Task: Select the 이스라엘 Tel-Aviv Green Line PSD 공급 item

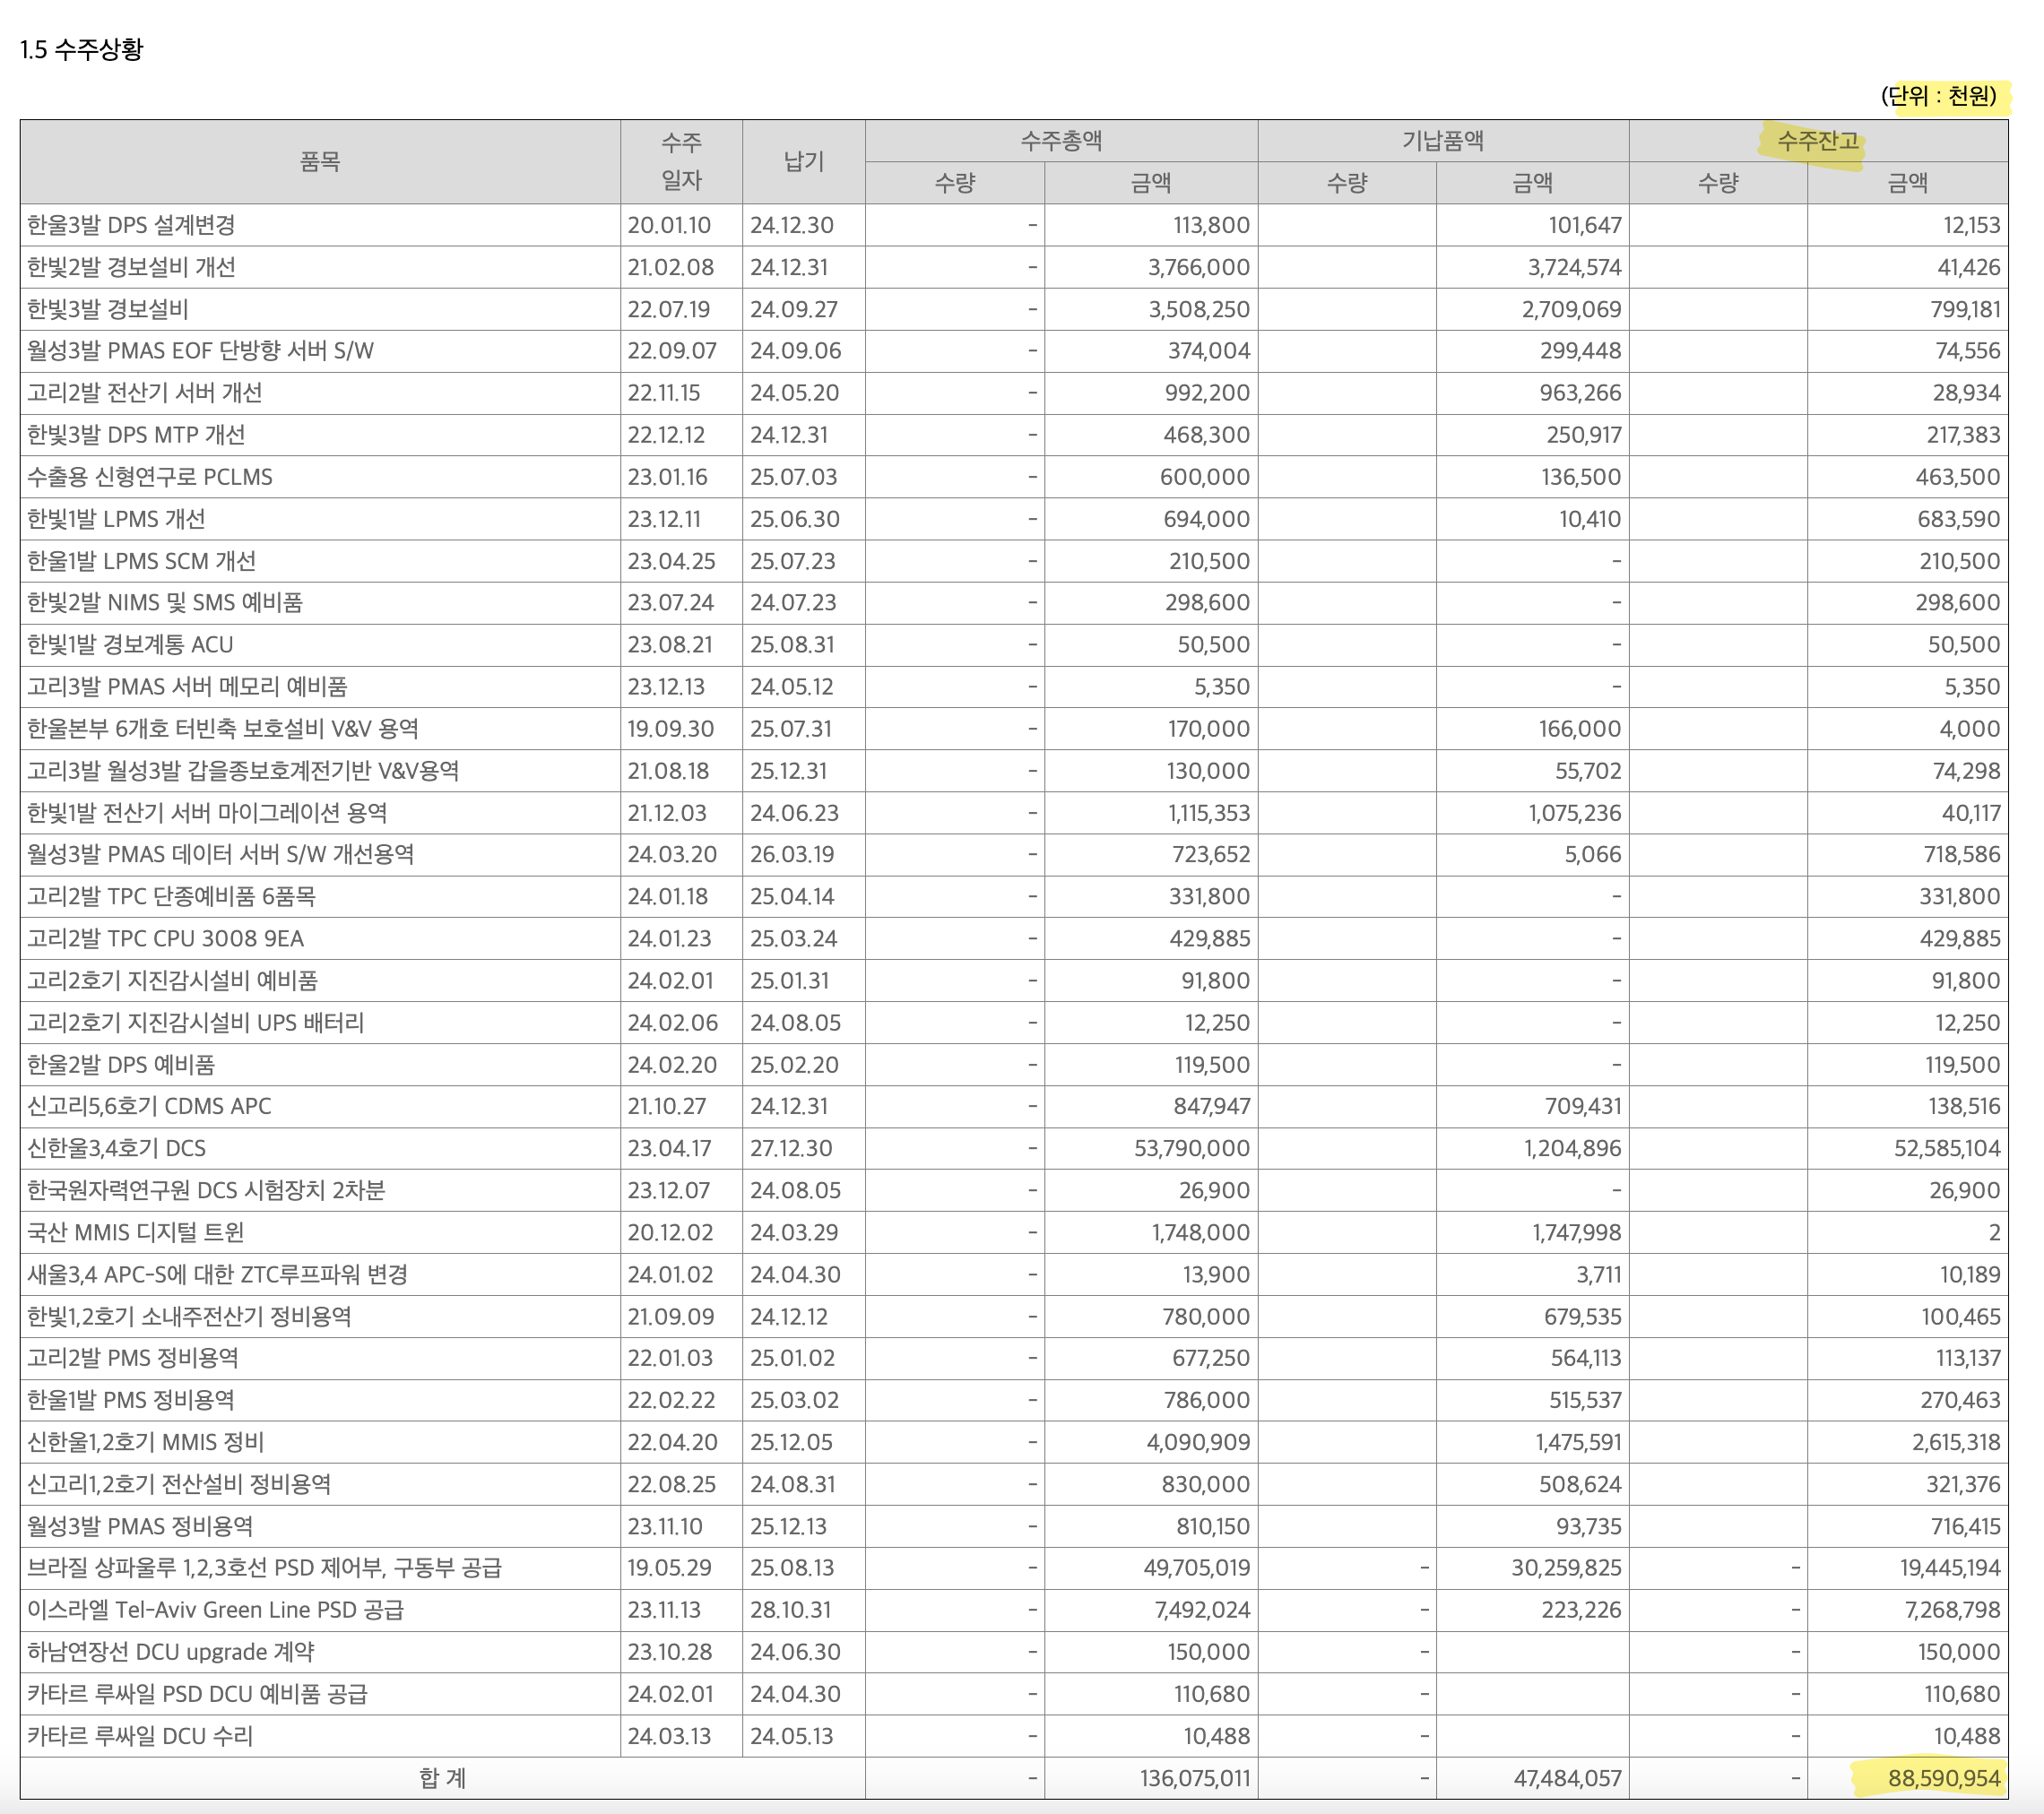Action: [215, 1610]
